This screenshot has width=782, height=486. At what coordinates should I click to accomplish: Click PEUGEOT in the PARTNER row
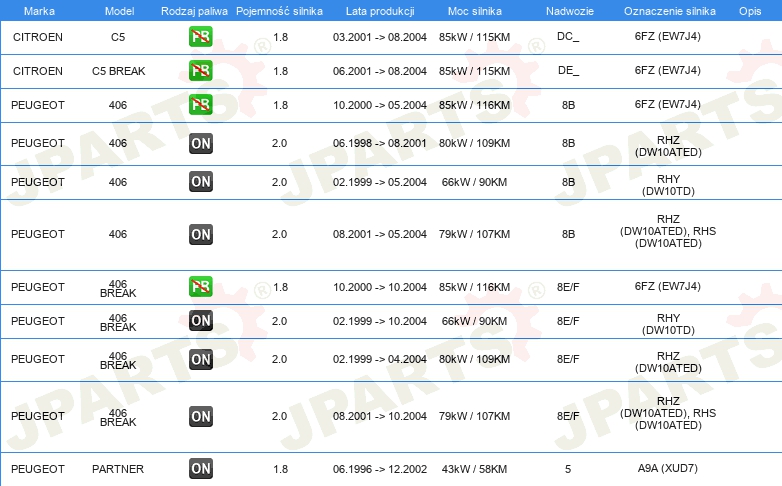pyautogui.click(x=38, y=469)
